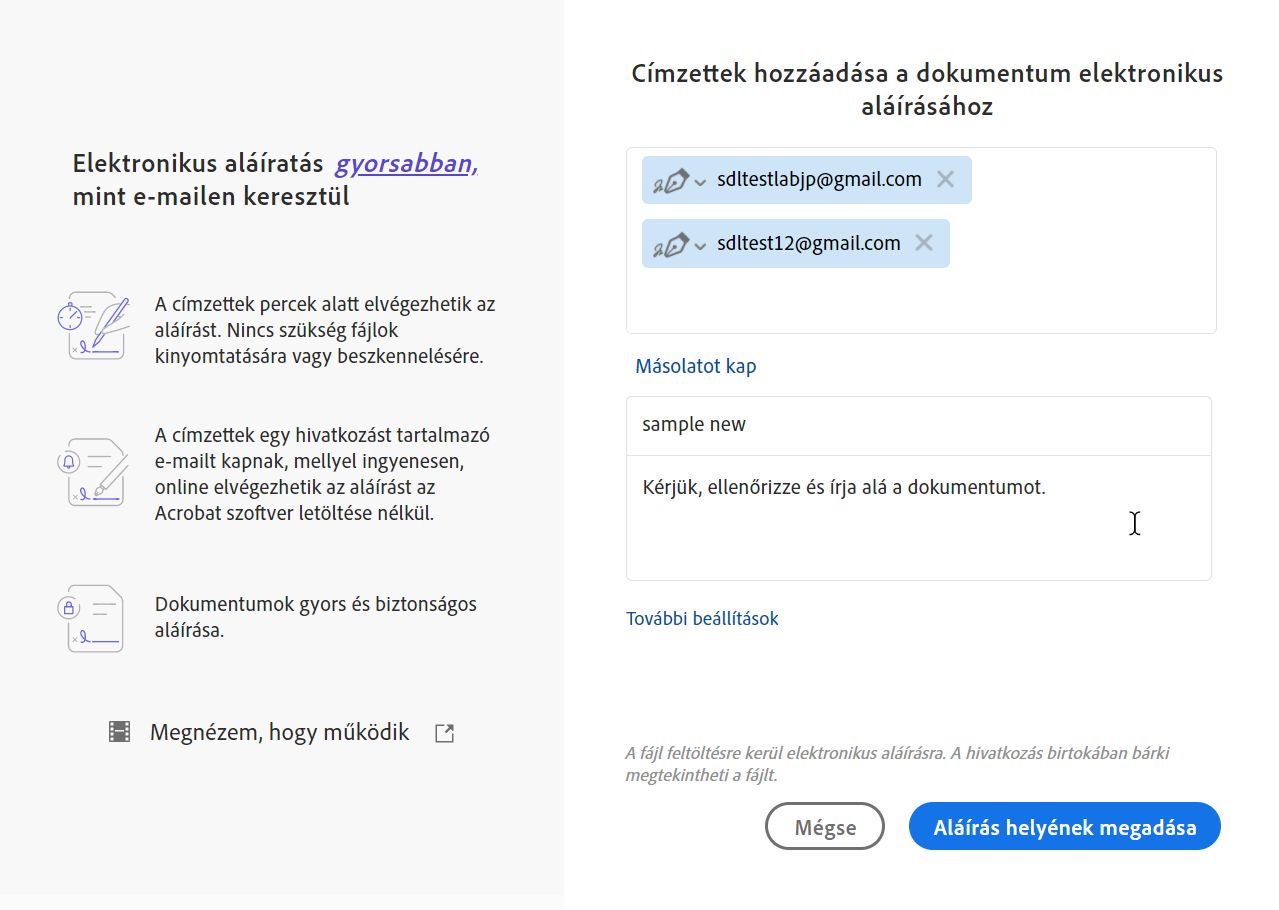This screenshot has height=910, width=1279.
Task: Open the Másolatot kap link
Action: [x=696, y=366]
